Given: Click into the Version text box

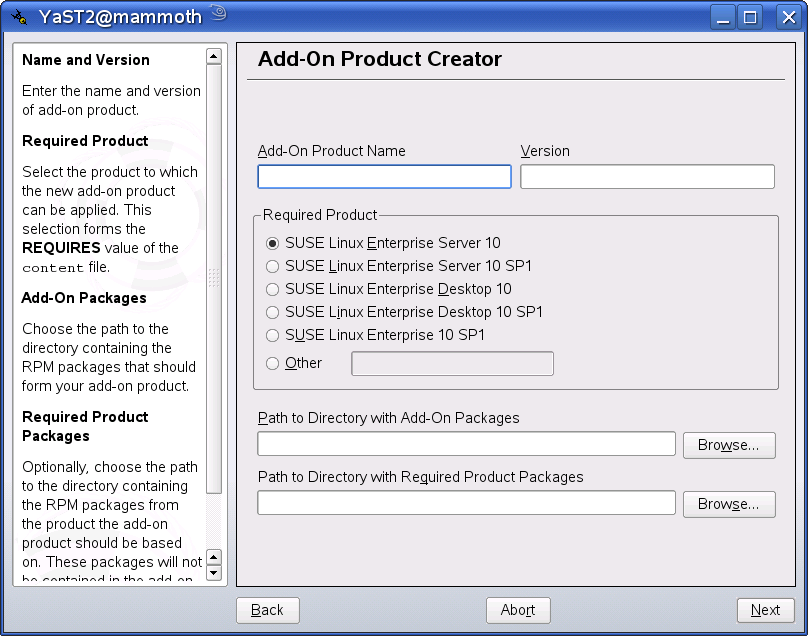Looking at the screenshot, I should coord(647,177).
